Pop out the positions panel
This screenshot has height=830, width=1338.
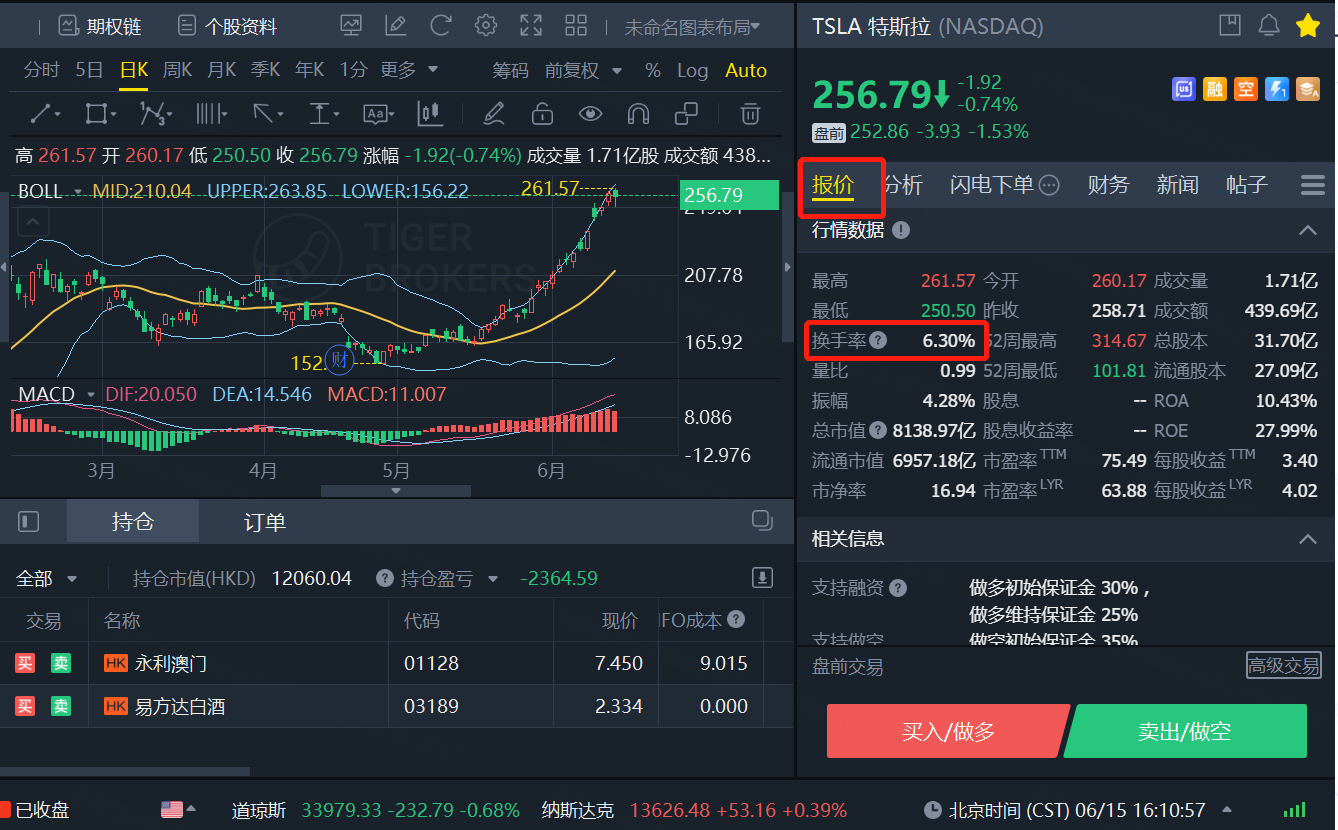tap(762, 520)
